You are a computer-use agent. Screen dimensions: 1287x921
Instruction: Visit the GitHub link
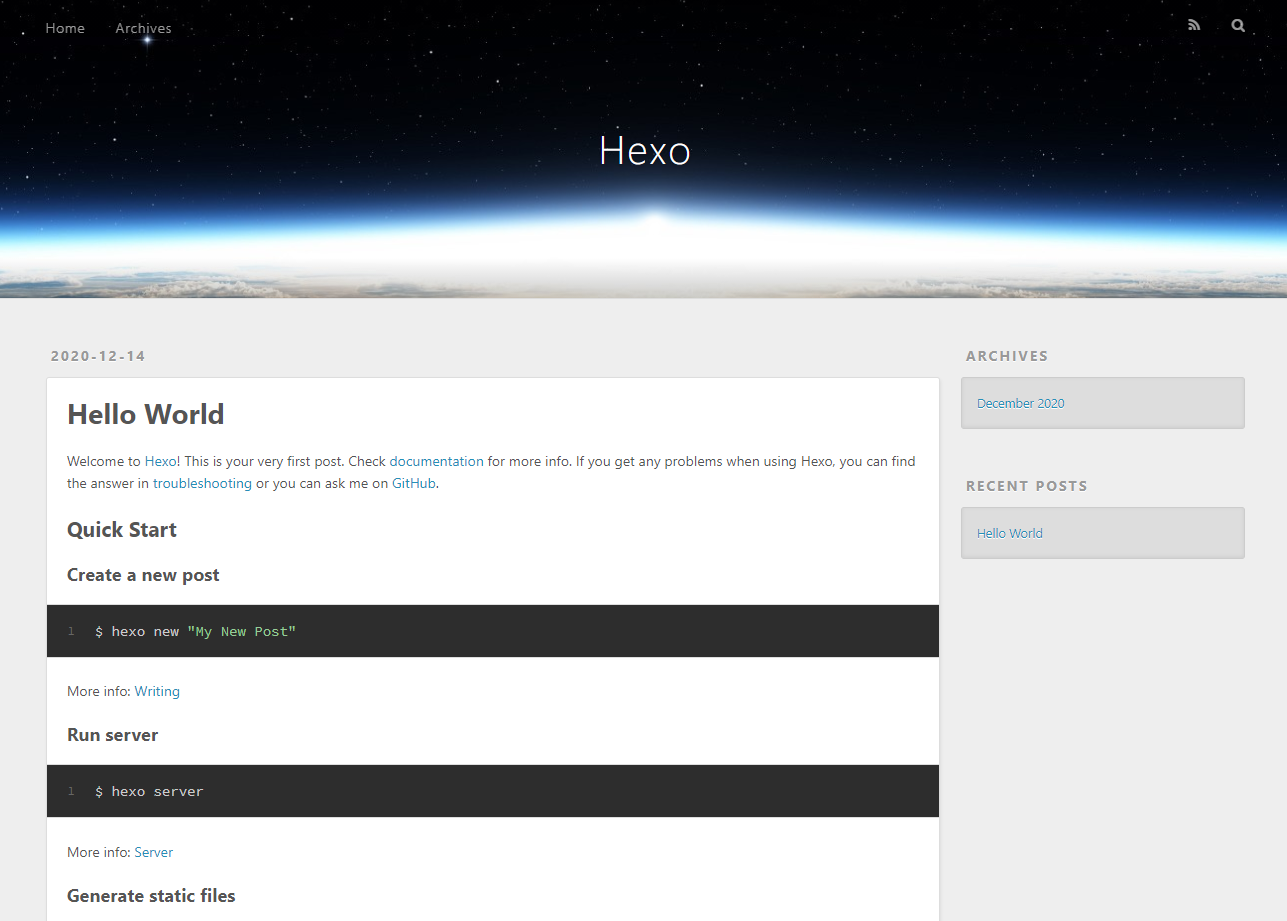414,483
